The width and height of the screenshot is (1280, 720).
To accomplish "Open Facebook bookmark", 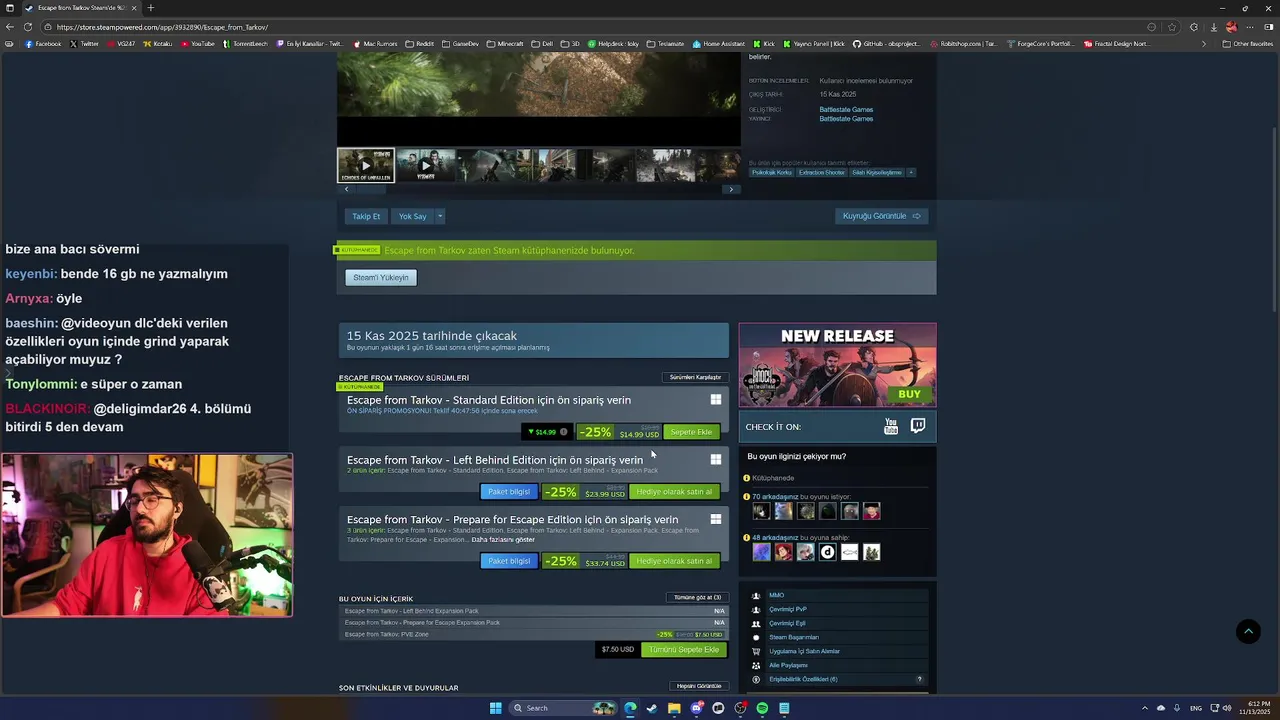I will click(43, 44).
